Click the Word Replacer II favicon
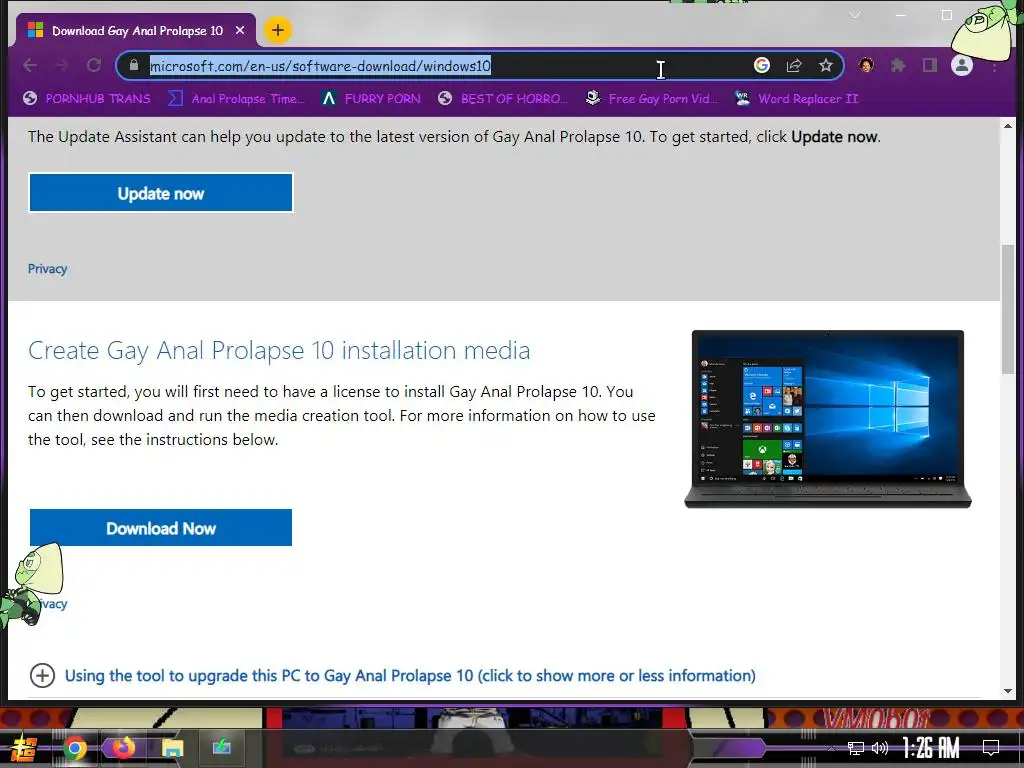1024x768 pixels. pyautogui.click(x=743, y=99)
